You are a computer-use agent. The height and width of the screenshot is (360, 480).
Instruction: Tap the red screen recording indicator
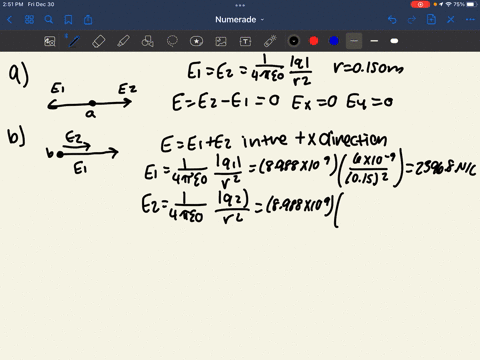pyautogui.click(x=420, y=4)
